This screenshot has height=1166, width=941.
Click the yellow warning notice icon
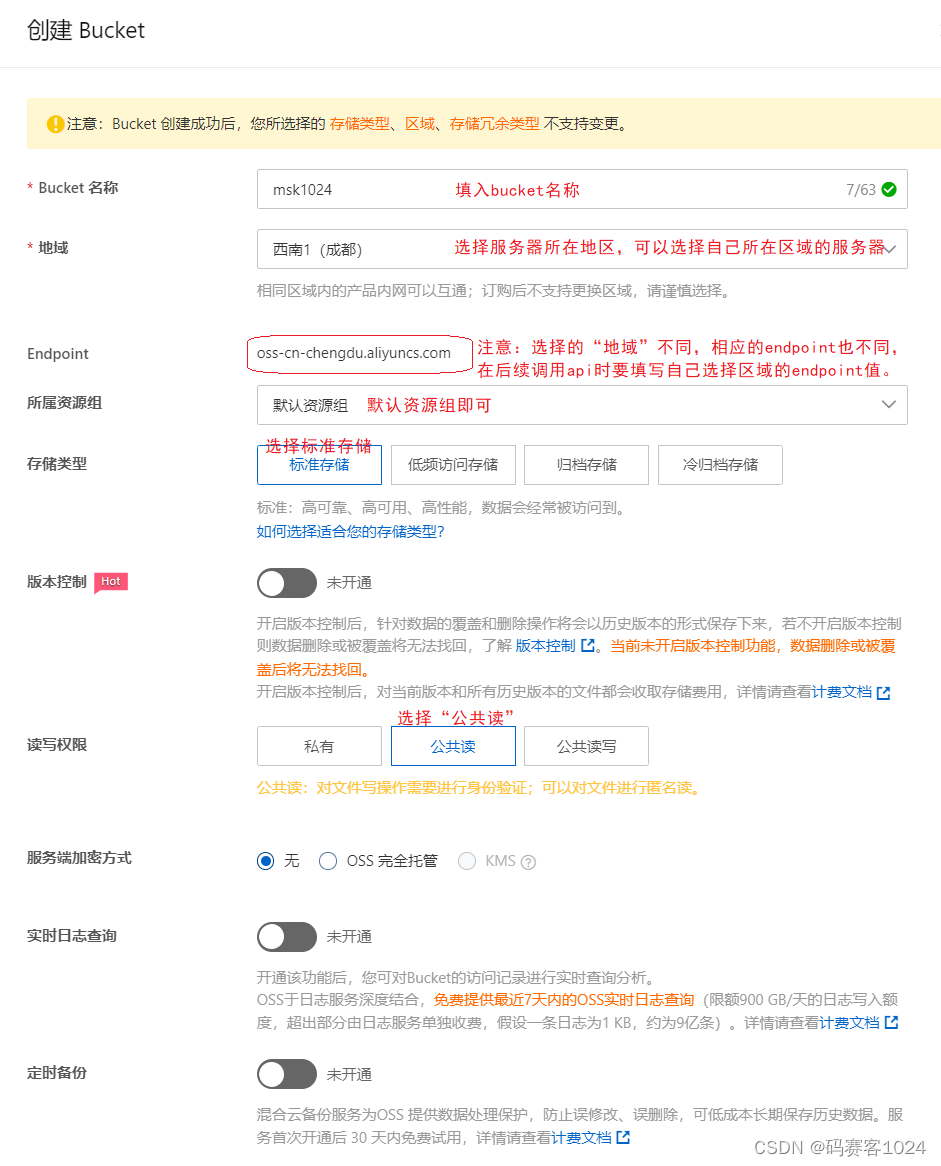[x=55, y=124]
